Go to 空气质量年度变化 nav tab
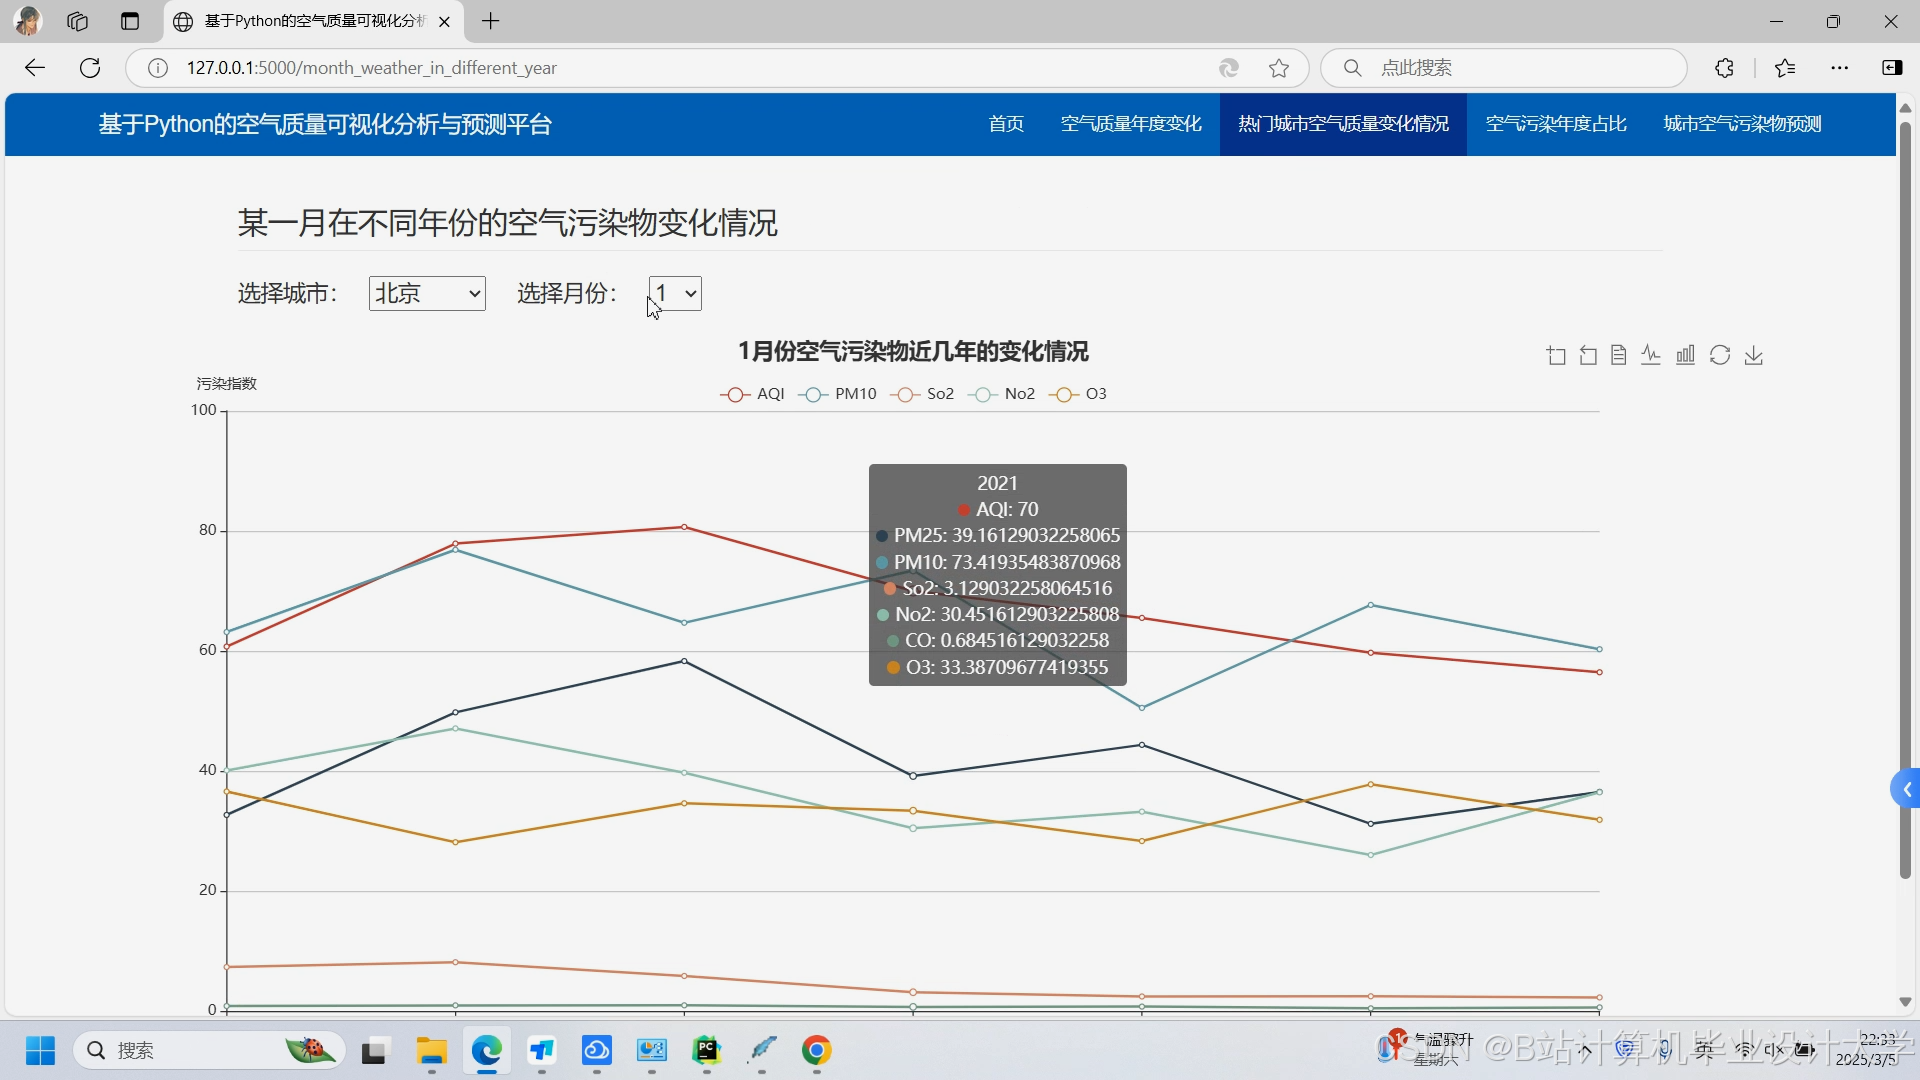Viewport: 1920px width, 1080px height. (1131, 124)
